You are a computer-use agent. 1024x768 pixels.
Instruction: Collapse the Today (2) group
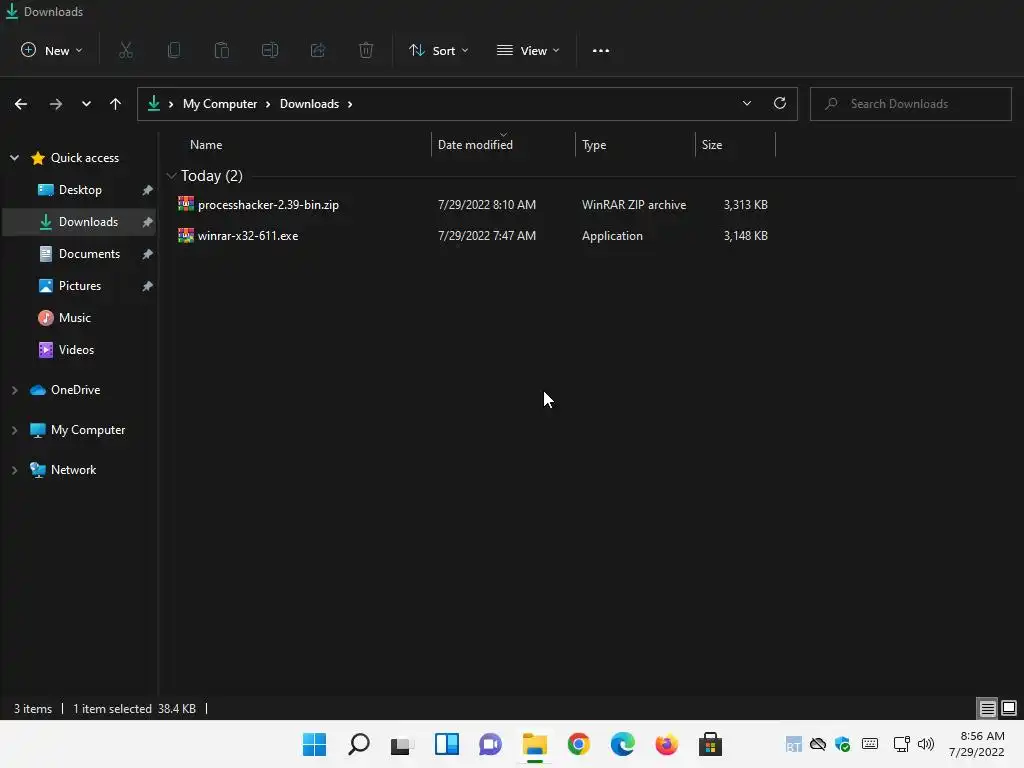[171, 176]
